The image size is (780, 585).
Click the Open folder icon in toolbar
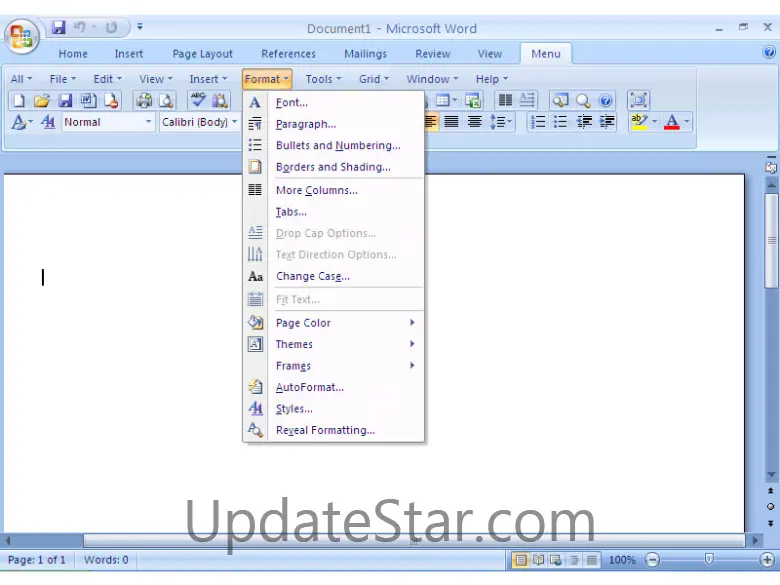point(42,100)
